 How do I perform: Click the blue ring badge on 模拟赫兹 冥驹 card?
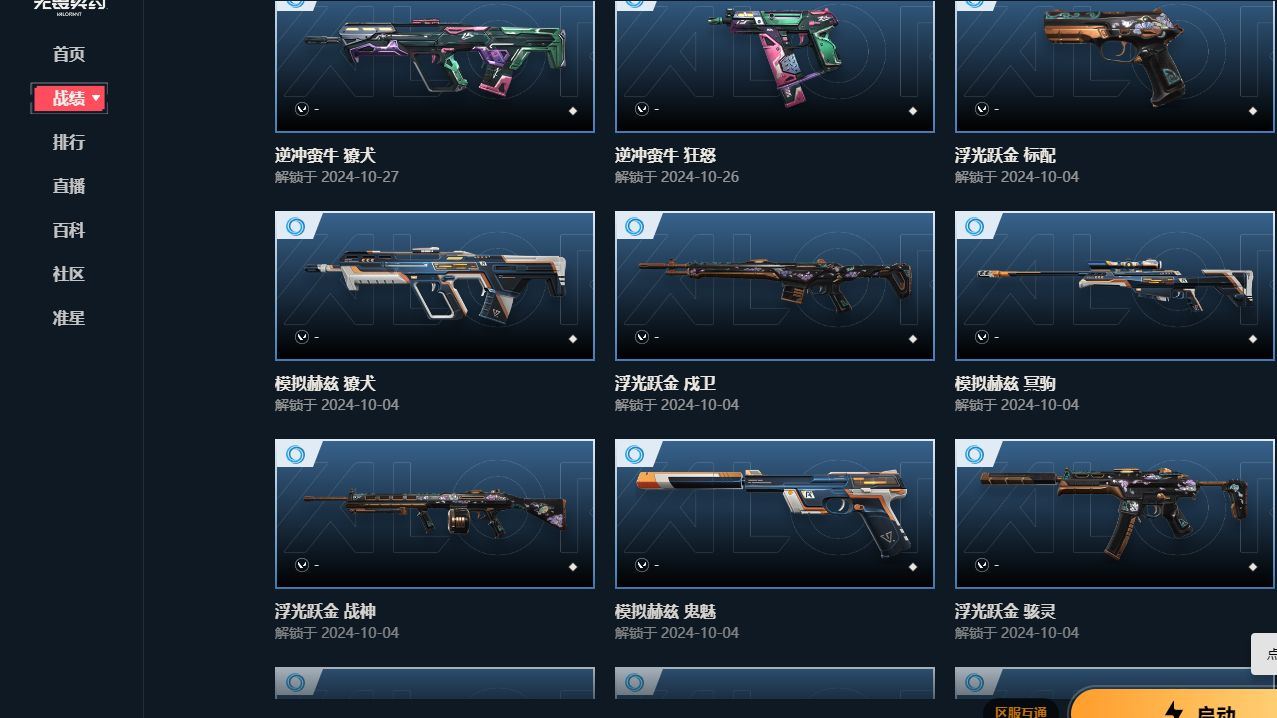tap(975, 227)
